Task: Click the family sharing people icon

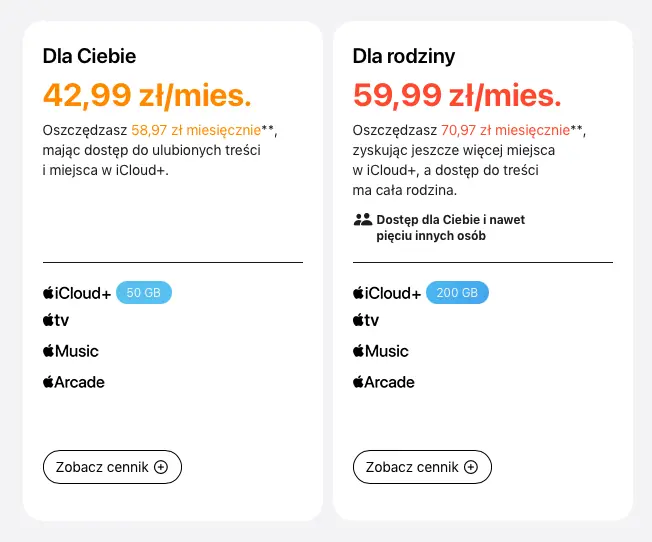Action: pyautogui.click(x=363, y=219)
